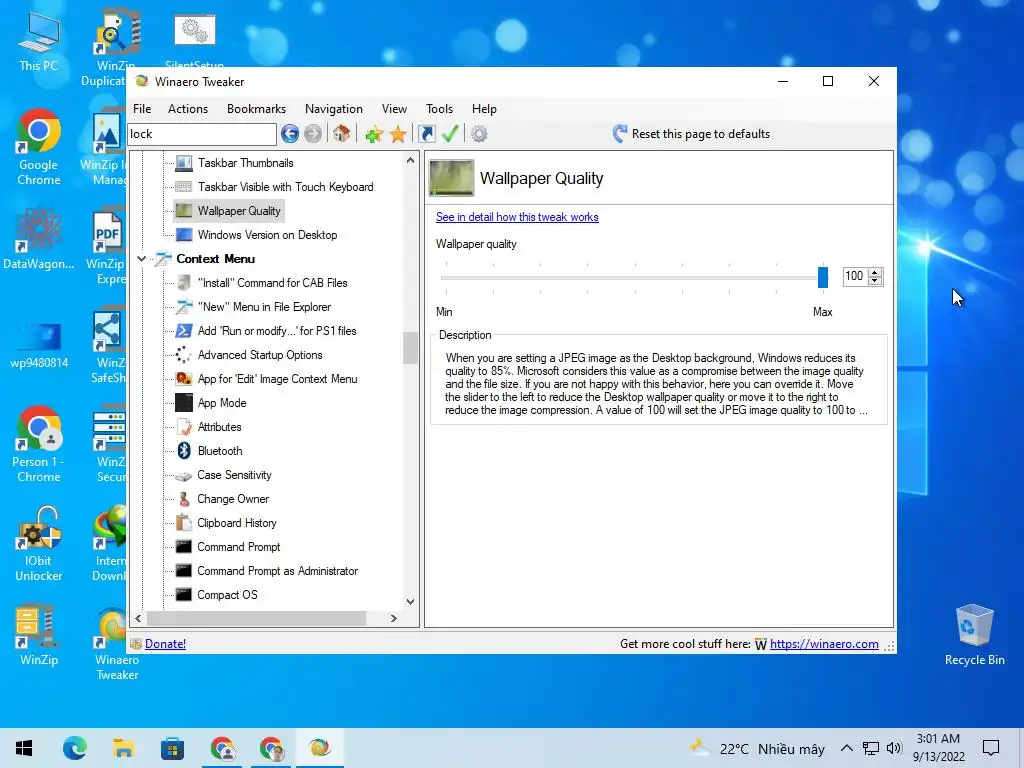The width and height of the screenshot is (1024, 768).
Task: Click the green checkmark toolbar icon
Action: tap(450, 134)
